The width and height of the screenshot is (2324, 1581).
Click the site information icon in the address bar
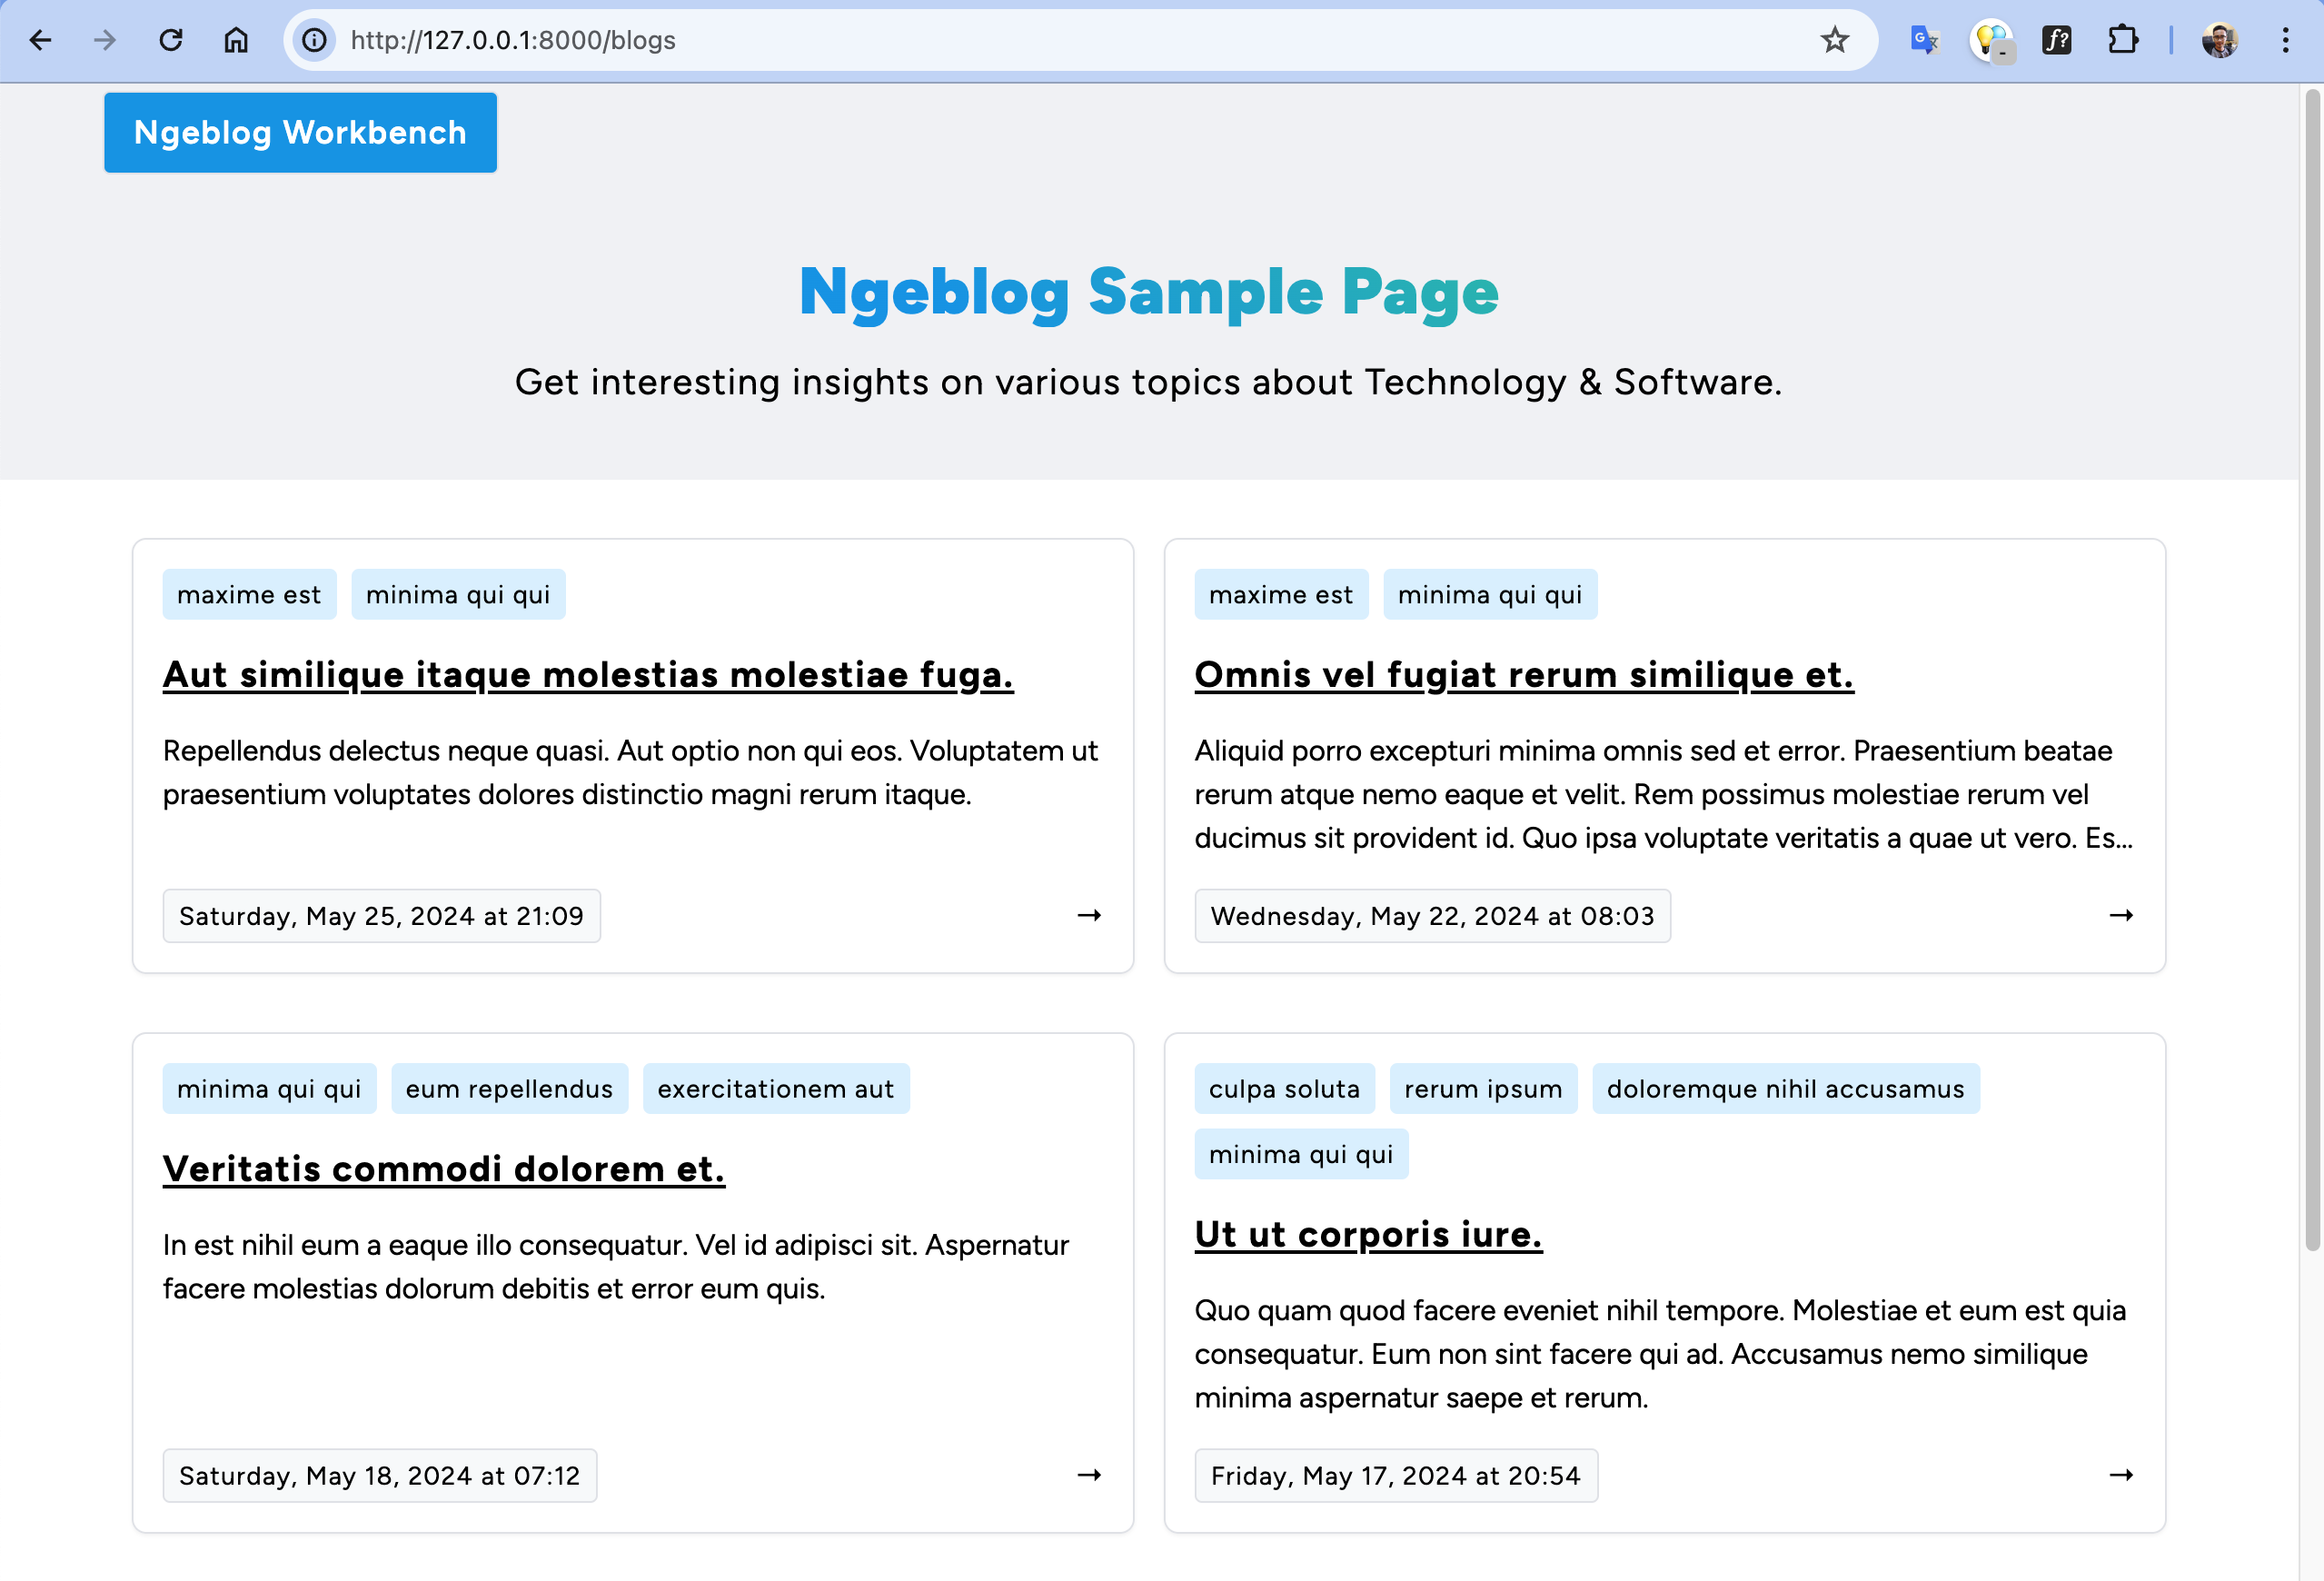point(314,40)
